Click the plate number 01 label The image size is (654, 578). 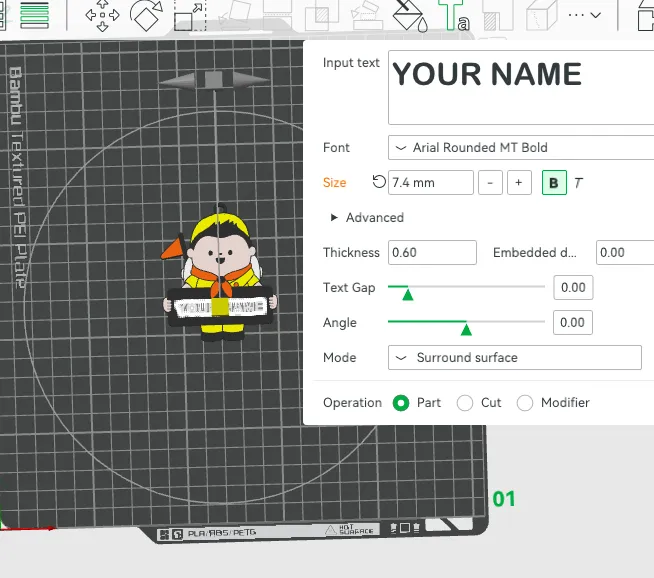[x=503, y=499]
